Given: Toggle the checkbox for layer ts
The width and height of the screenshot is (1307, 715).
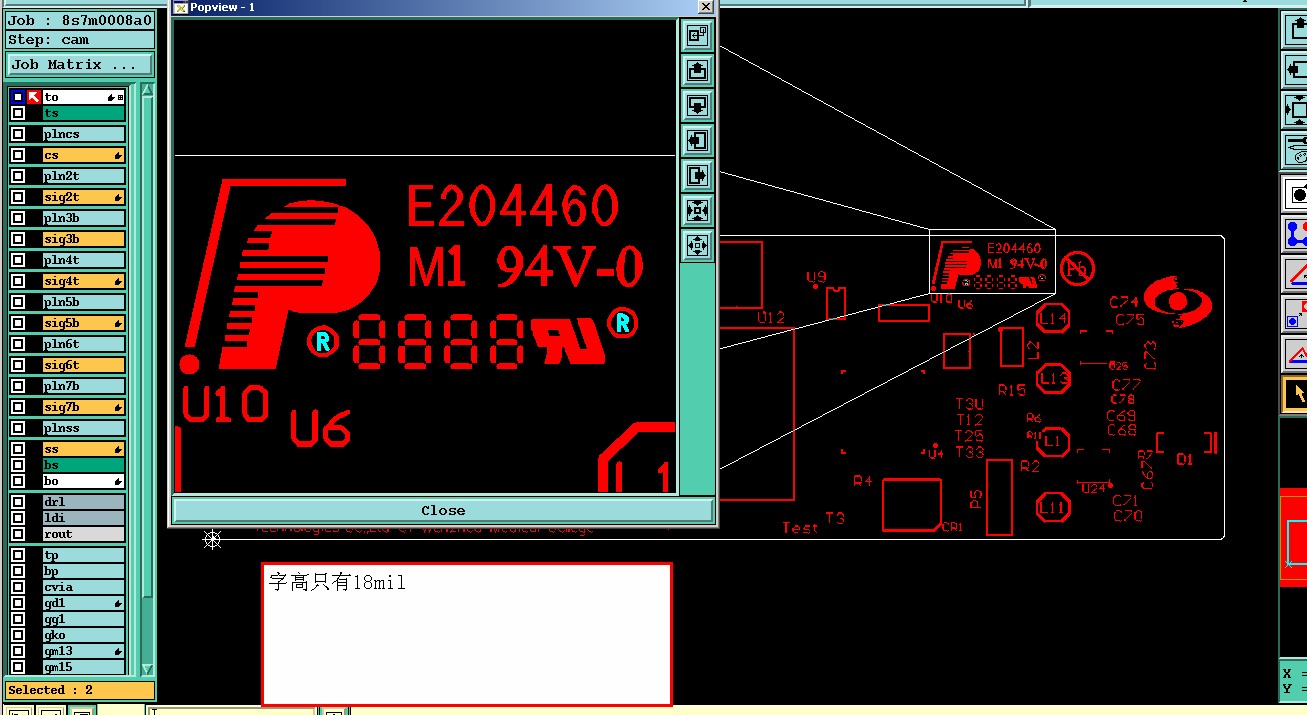Looking at the screenshot, I should (18, 113).
